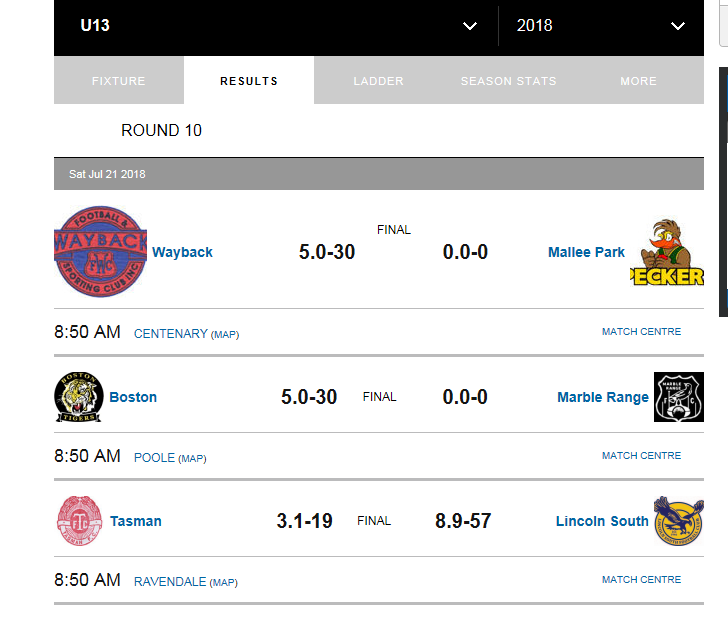The height and width of the screenshot is (629, 728).
Task: Open the Season Stats tab
Action: pos(508,81)
